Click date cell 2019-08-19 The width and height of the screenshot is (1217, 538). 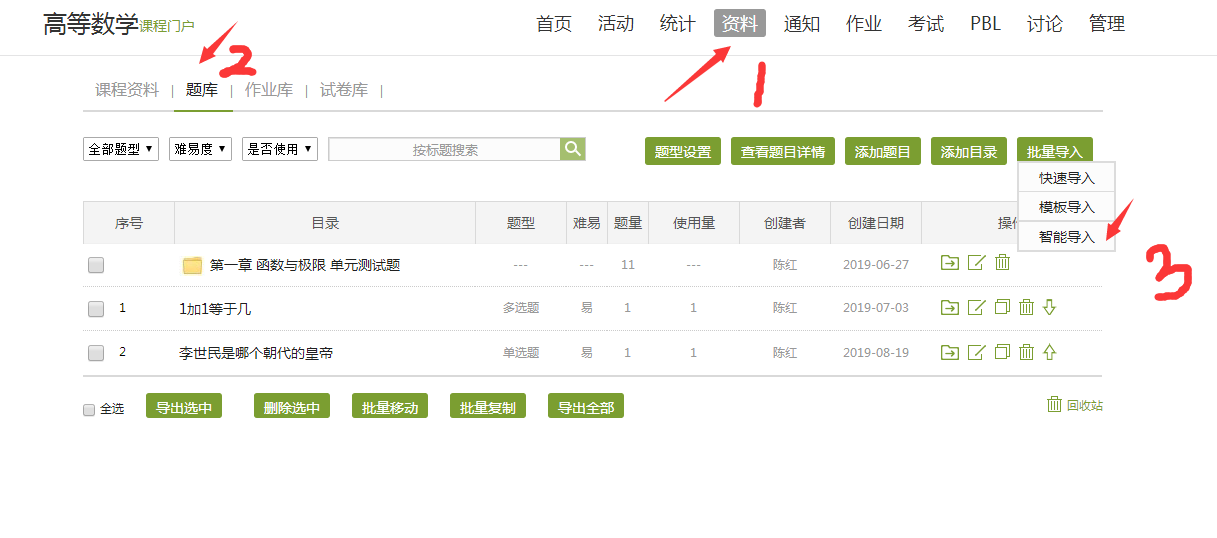point(876,353)
